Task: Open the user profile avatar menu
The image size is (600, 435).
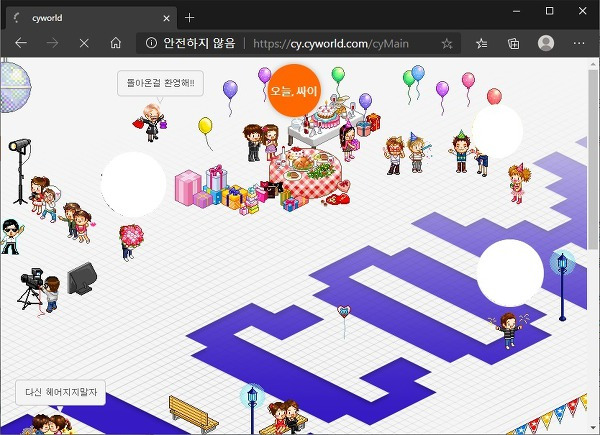Action: [x=546, y=43]
